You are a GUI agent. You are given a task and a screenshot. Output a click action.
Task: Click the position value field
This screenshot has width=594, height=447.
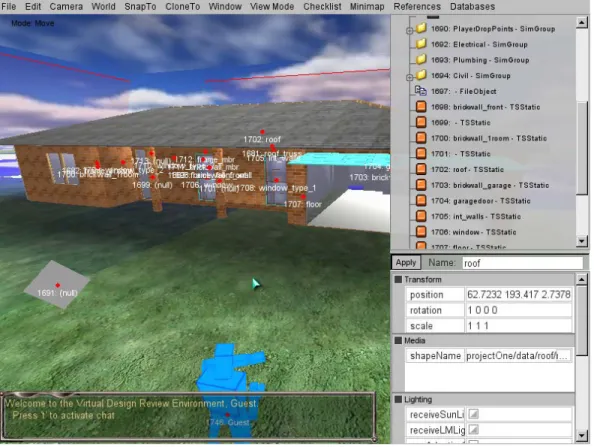(519, 294)
